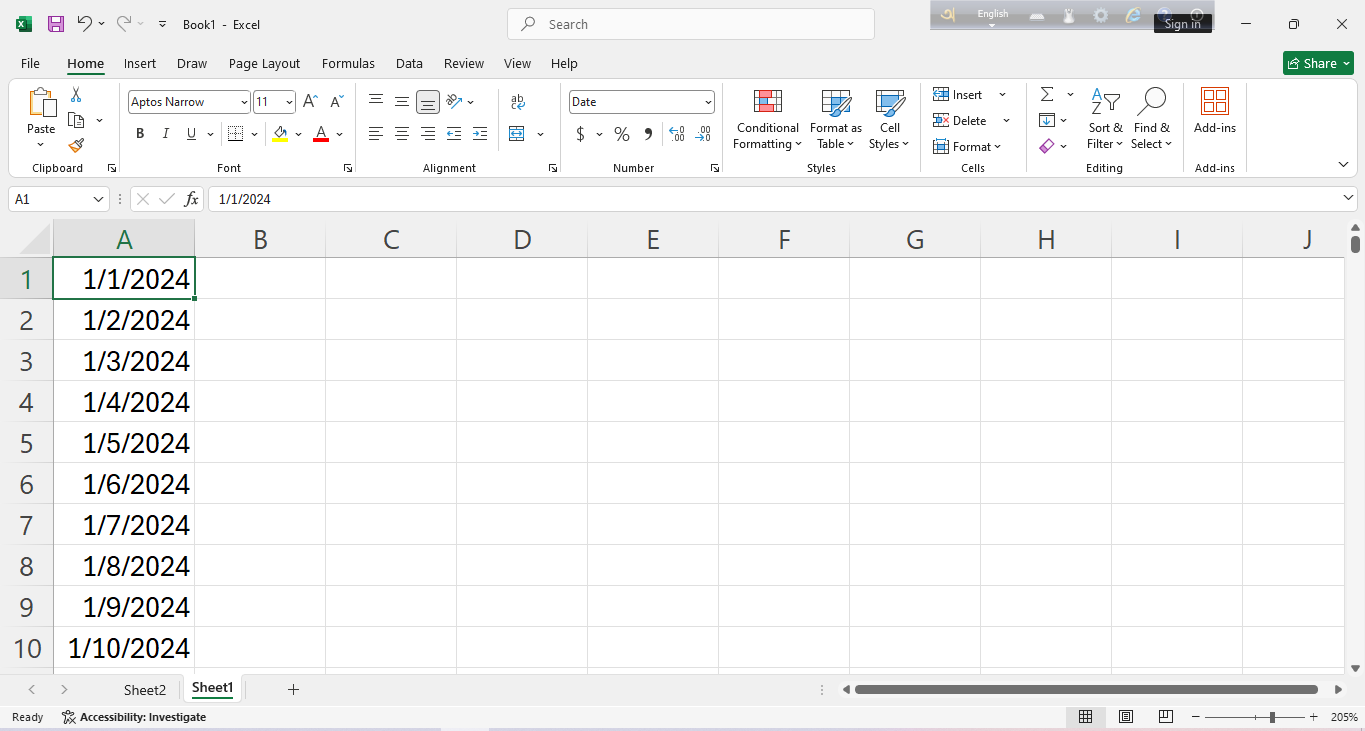
Task: Click the Cut scissors icon
Action: [76, 95]
